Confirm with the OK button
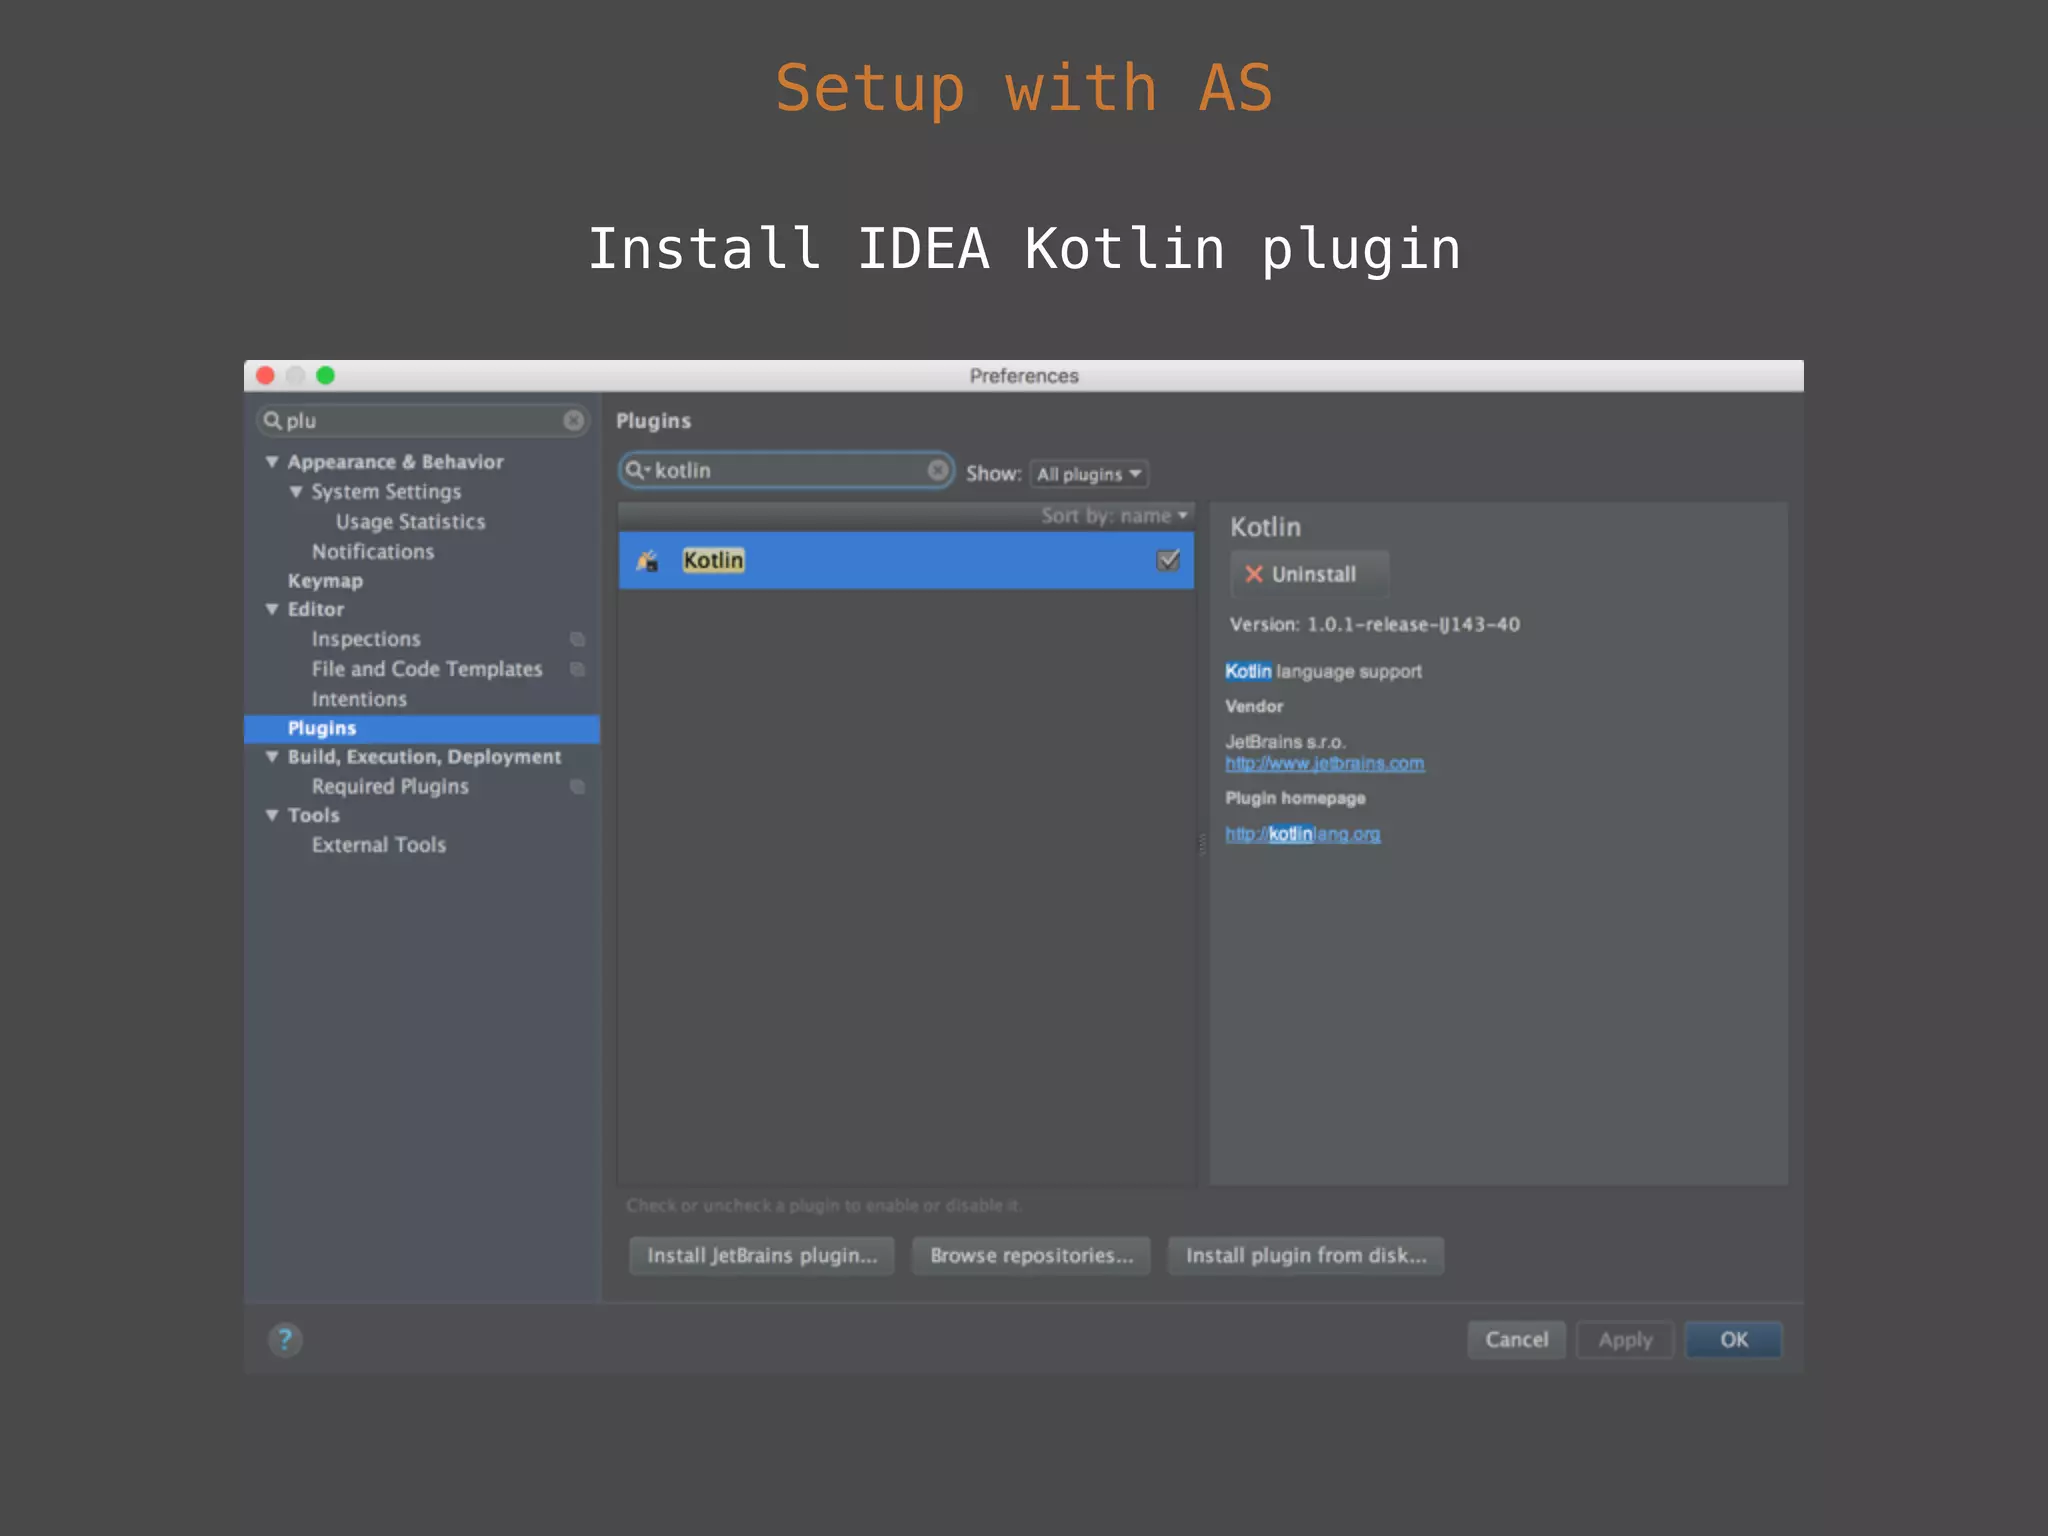 [1734, 1340]
